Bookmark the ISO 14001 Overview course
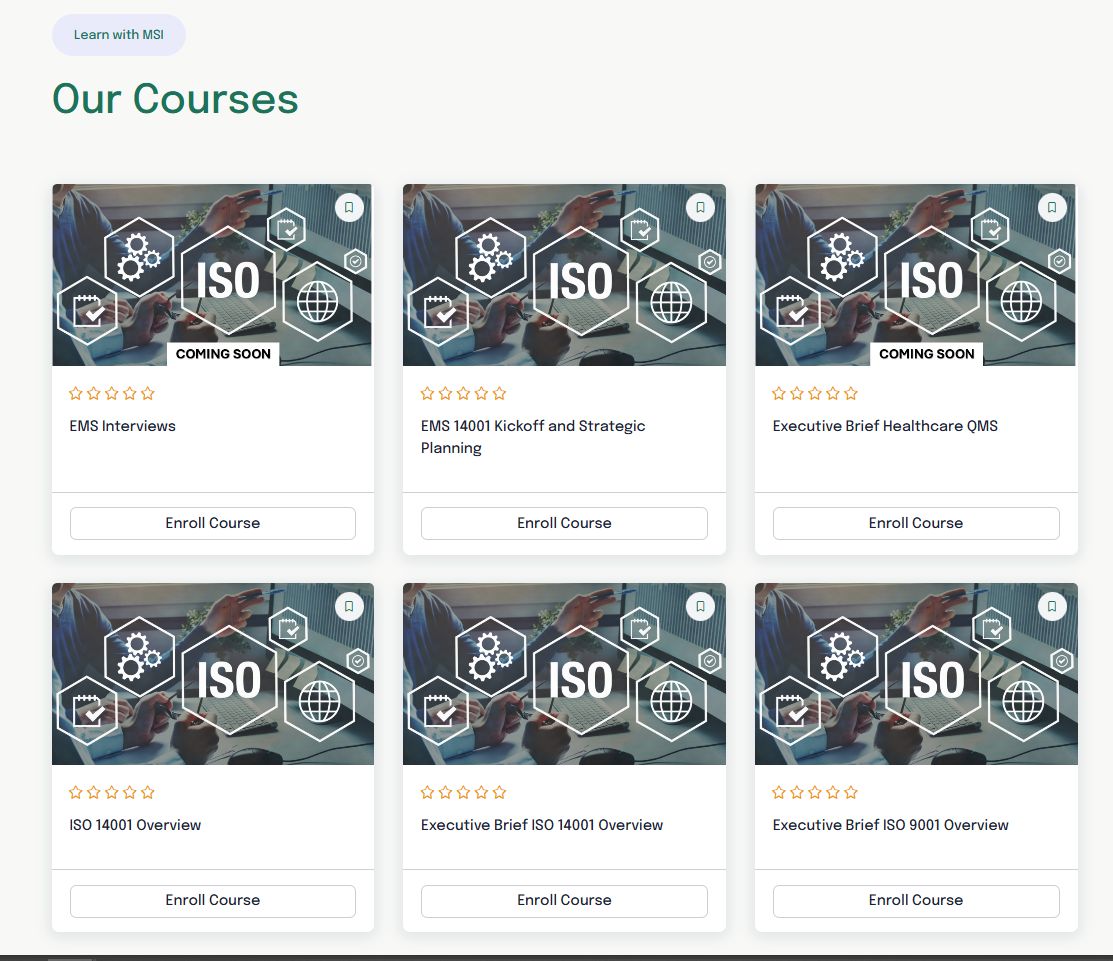 pos(349,606)
